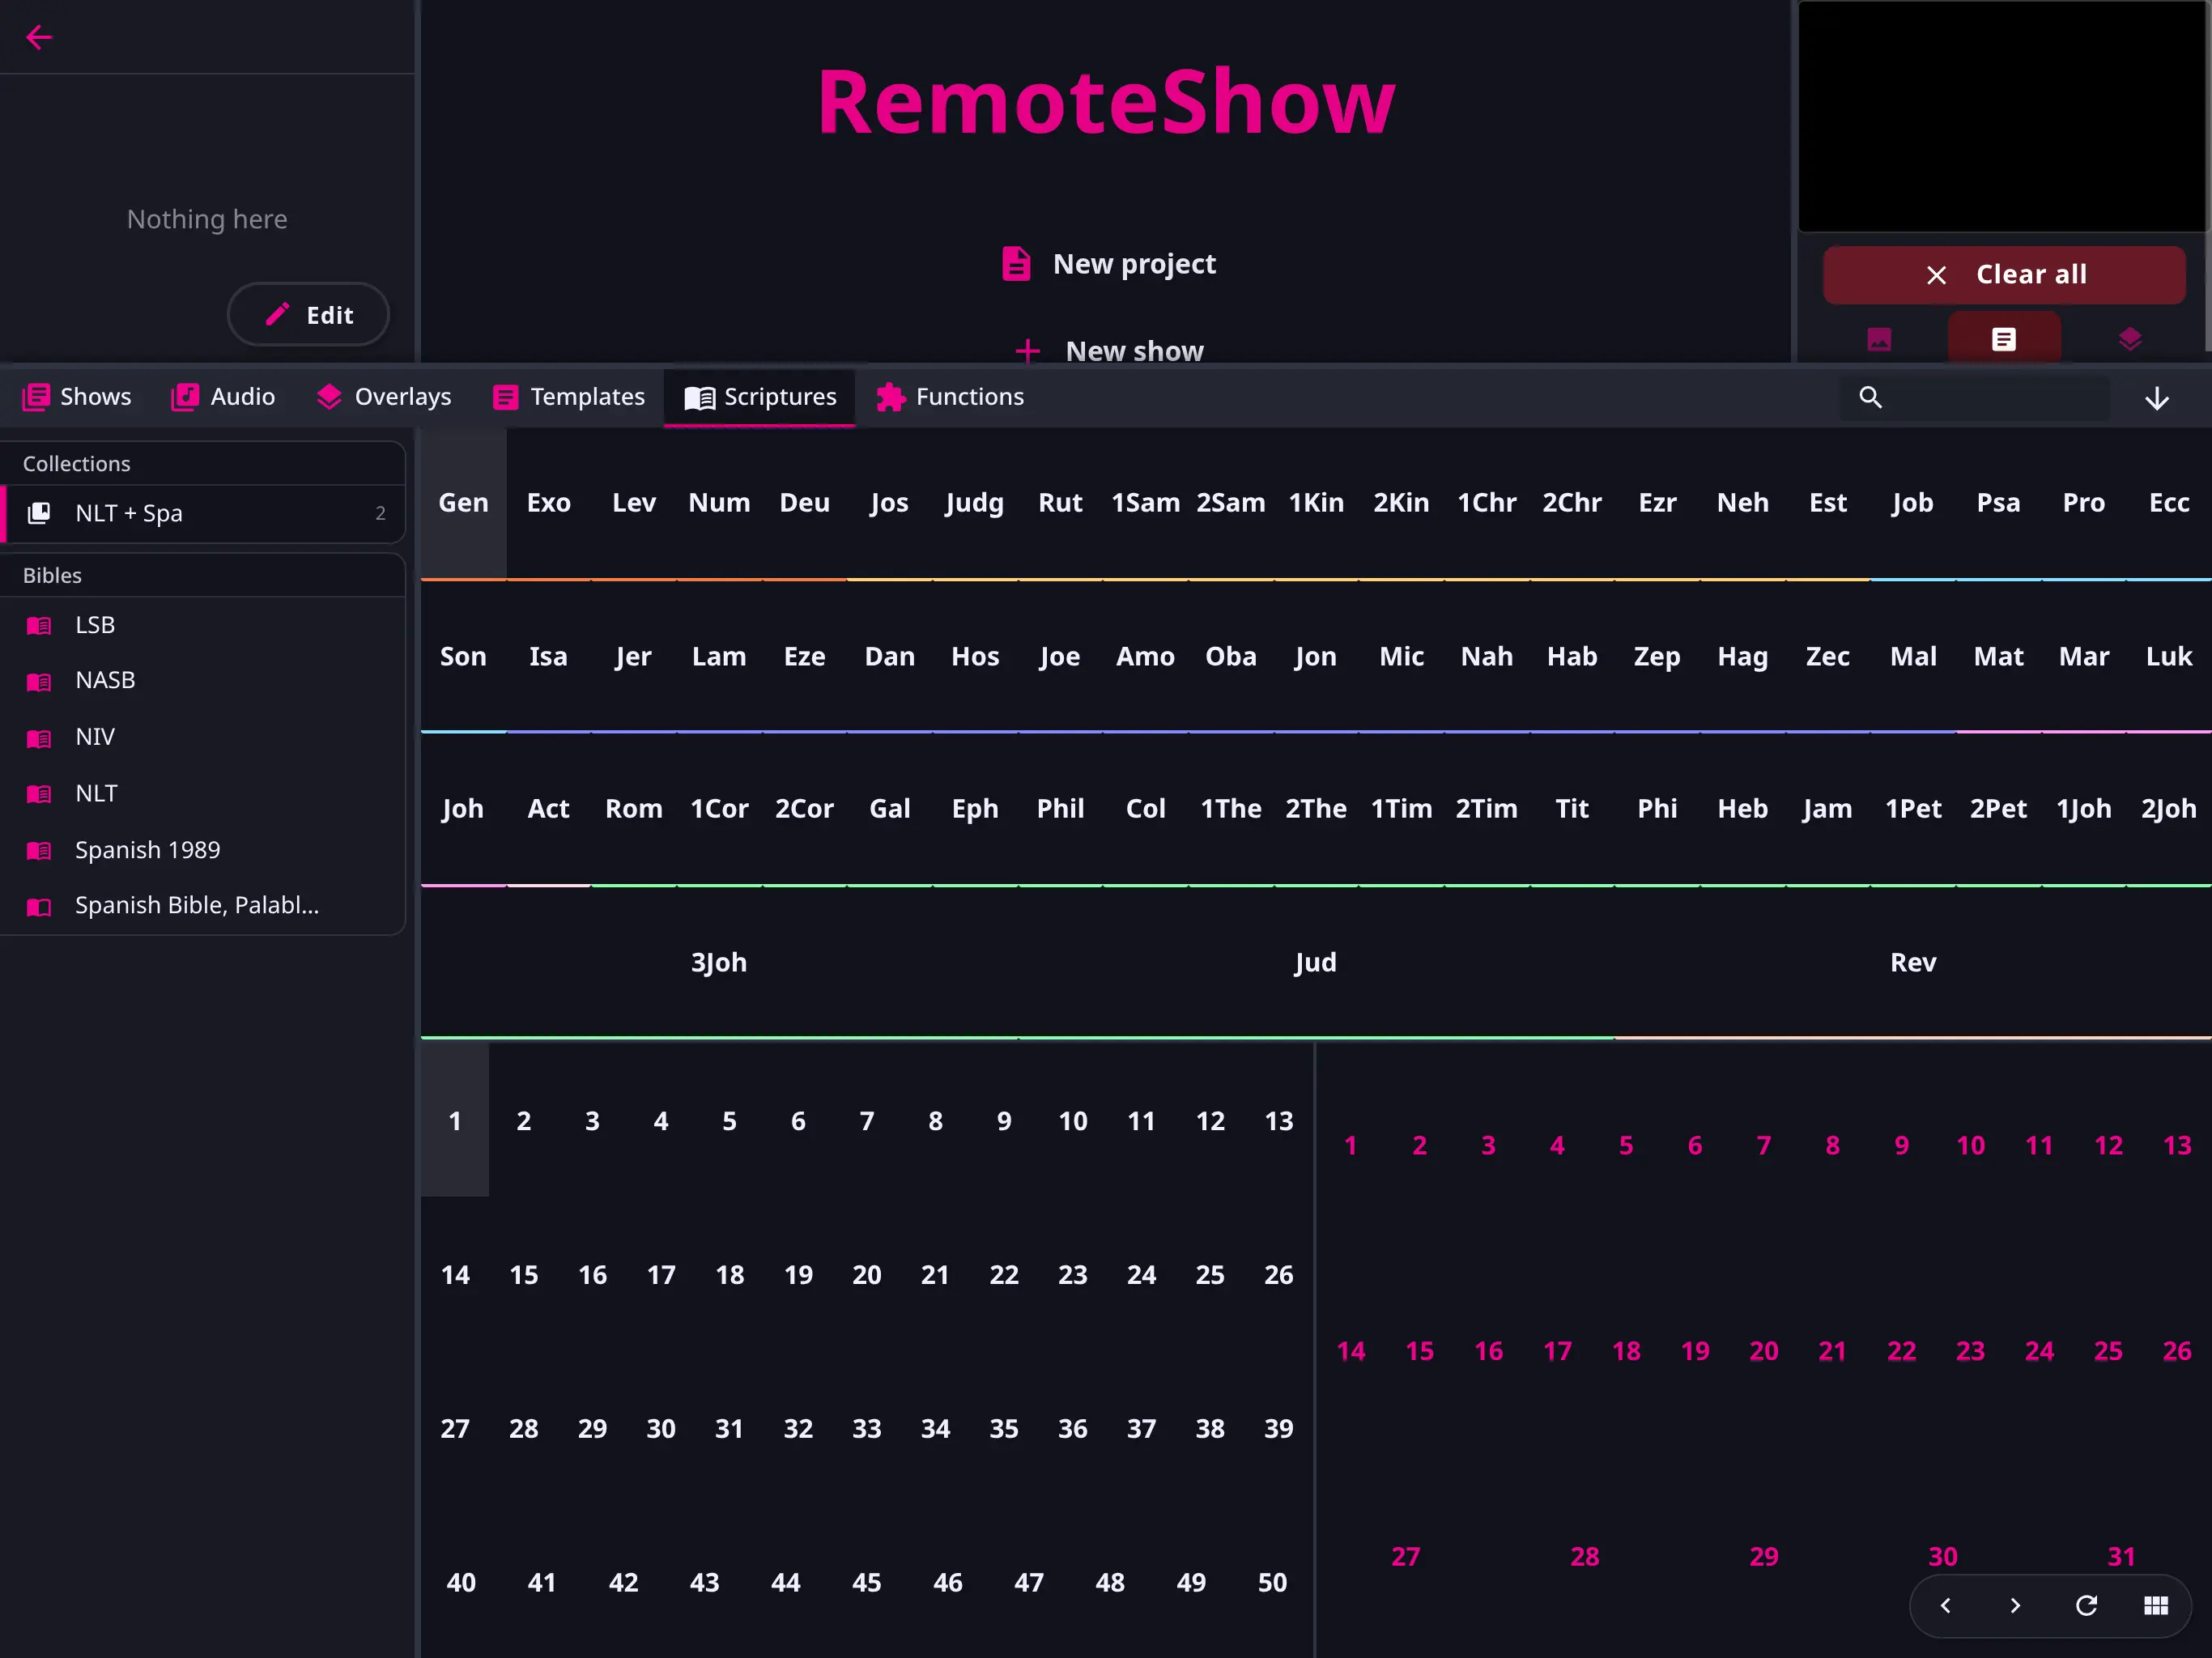Click the downward arrow icon in the Scriptures toolbar
The image size is (2212, 1658).
[x=2157, y=397]
